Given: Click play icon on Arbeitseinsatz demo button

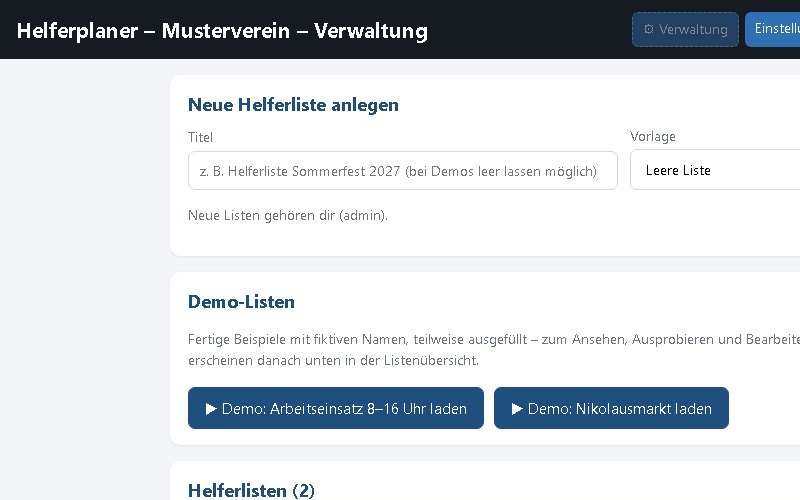Looking at the screenshot, I should click(x=211, y=409).
